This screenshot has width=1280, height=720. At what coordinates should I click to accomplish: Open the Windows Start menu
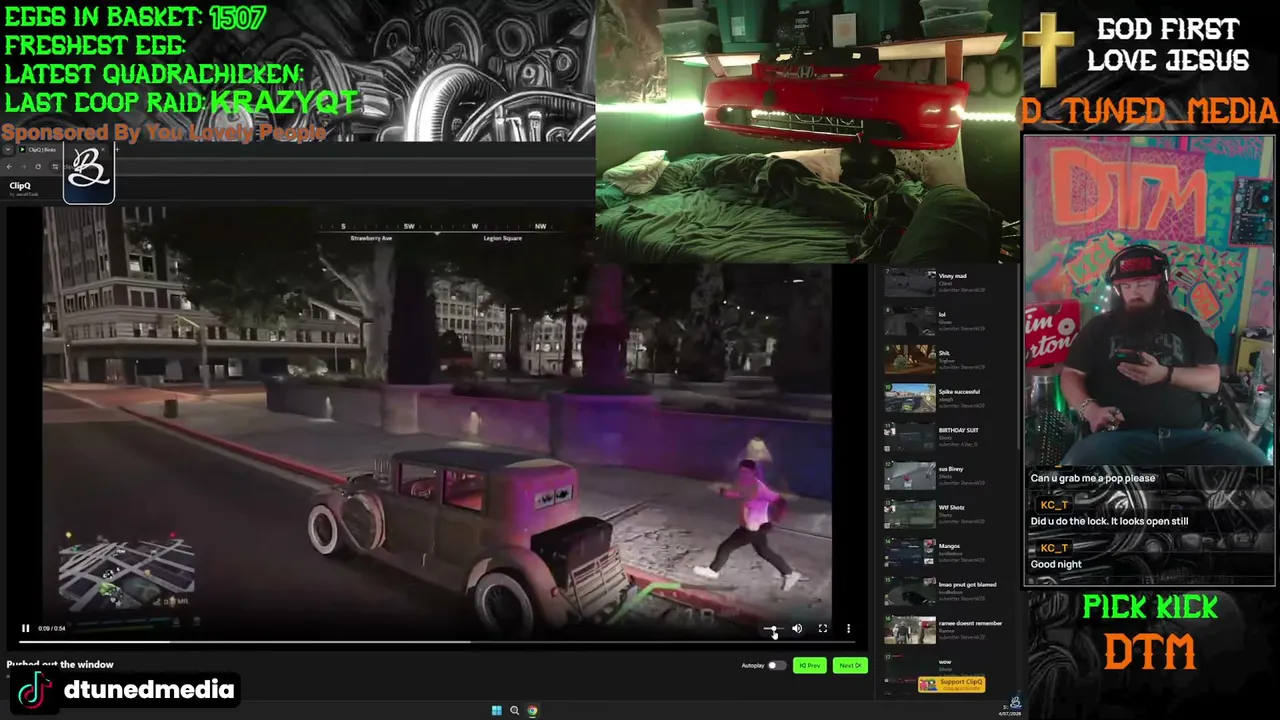[x=496, y=711]
